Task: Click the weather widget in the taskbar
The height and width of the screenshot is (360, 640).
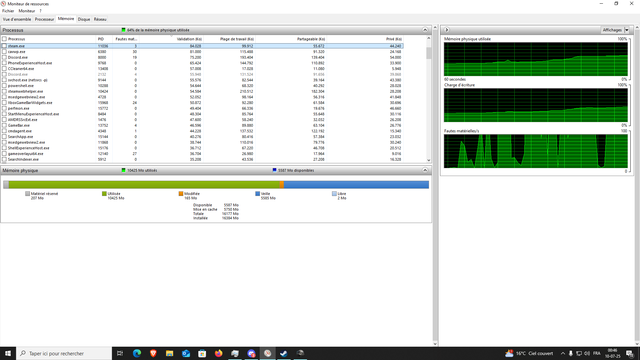Action: (x=529, y=353)
